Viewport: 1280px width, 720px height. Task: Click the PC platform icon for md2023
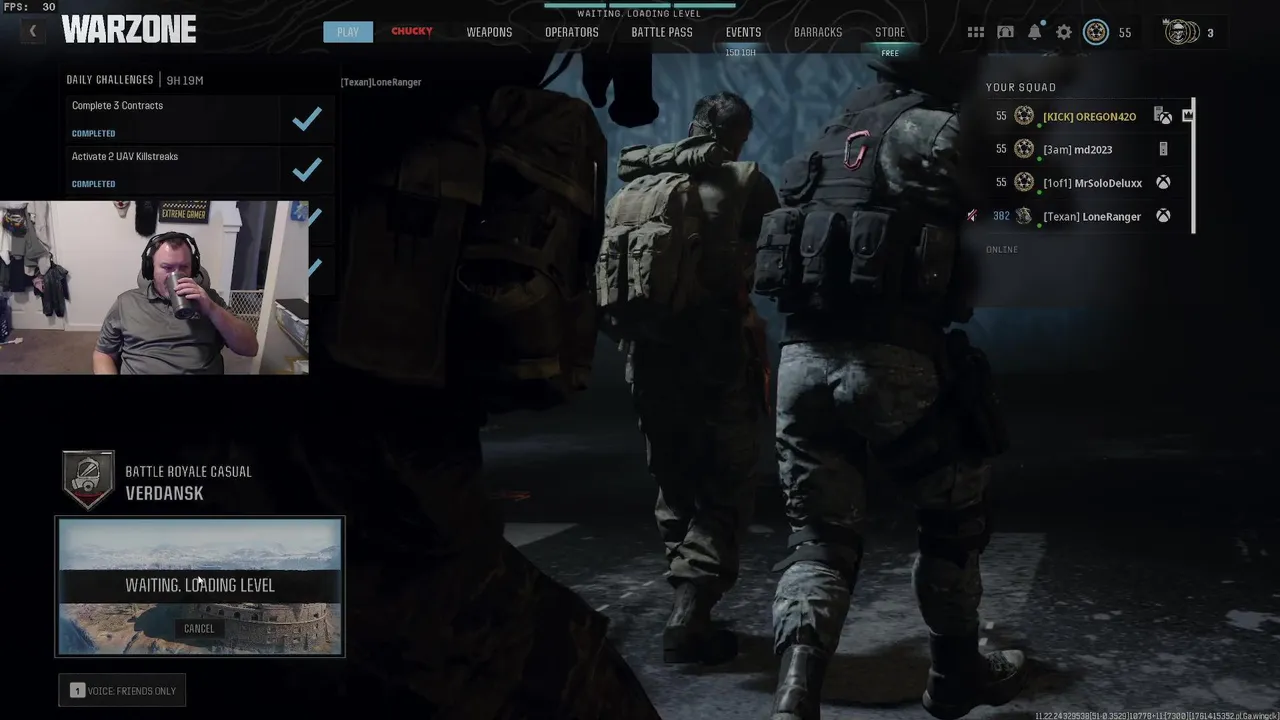tap(1163, 149)
